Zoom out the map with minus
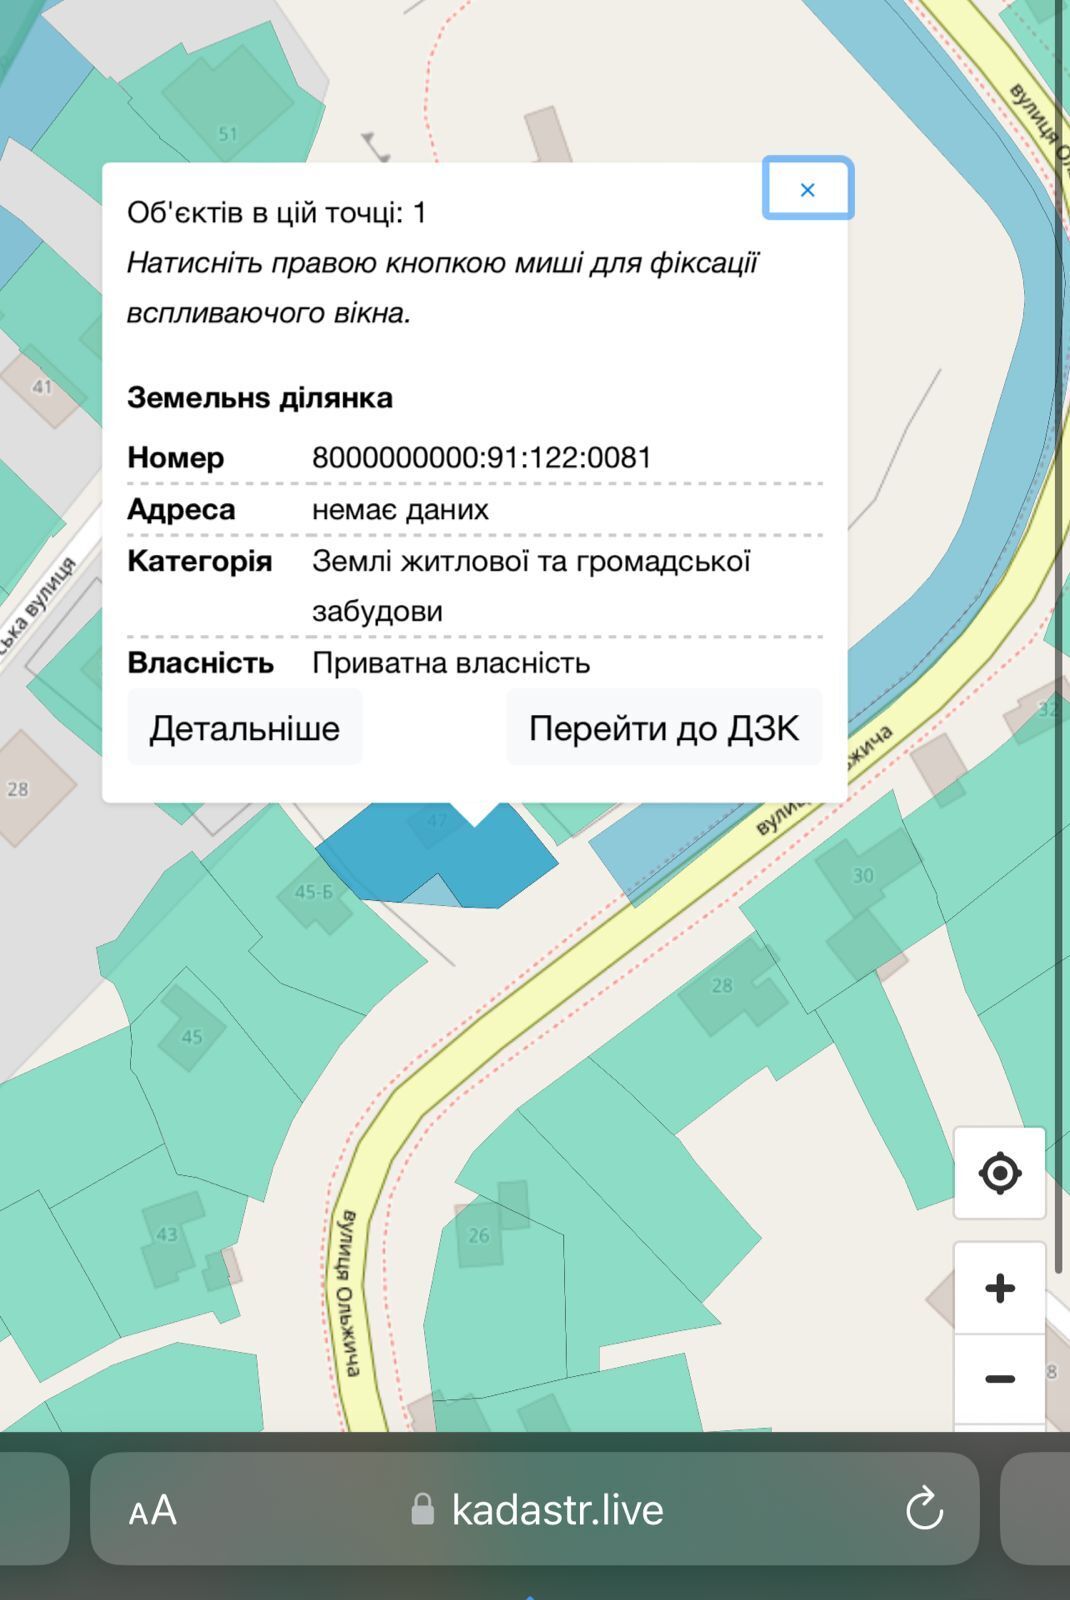 tap(1000, 1379)
